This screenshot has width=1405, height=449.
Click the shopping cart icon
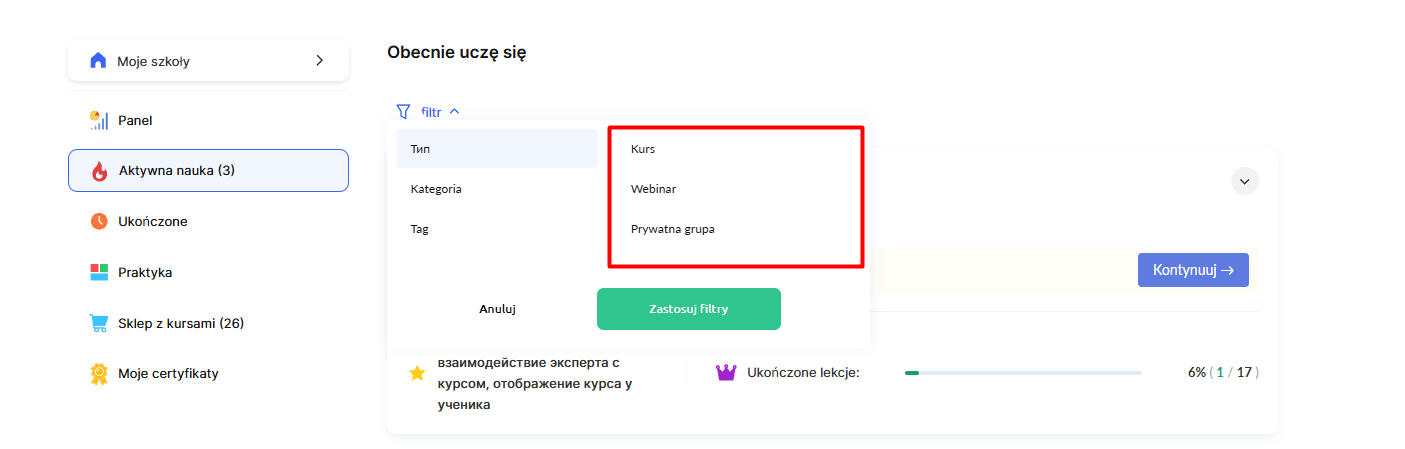(99, 323)
